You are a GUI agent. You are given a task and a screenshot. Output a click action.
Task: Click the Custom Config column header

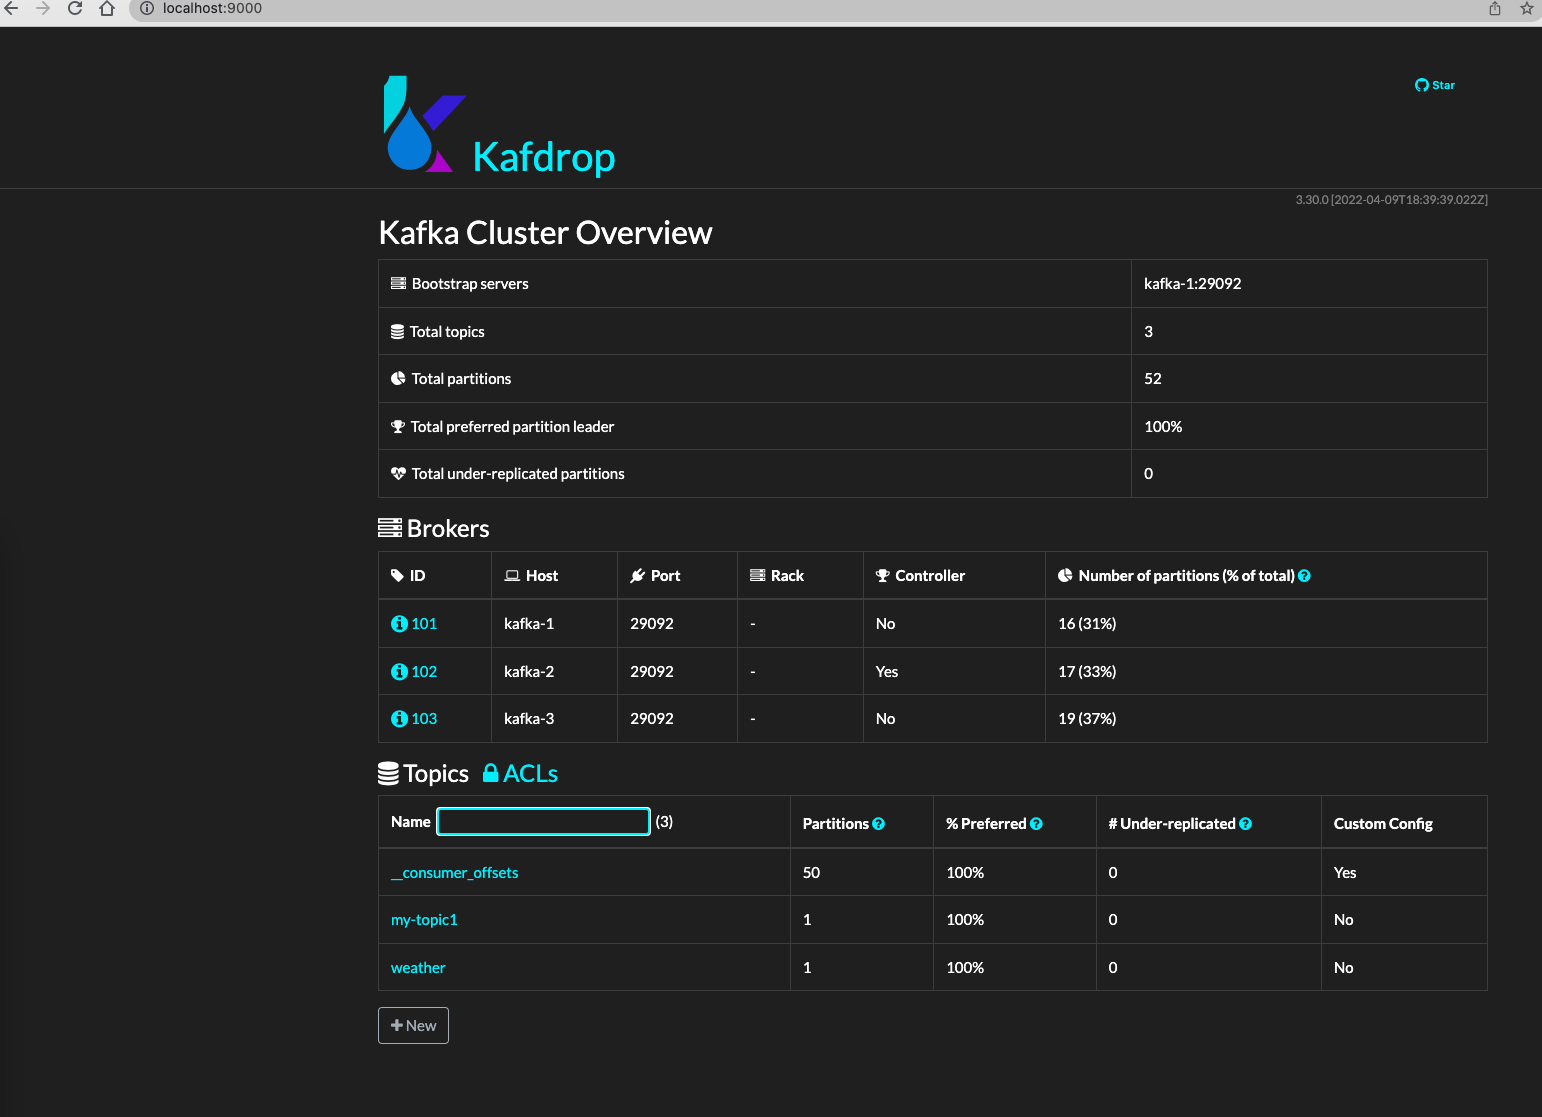click(1383, 824)
